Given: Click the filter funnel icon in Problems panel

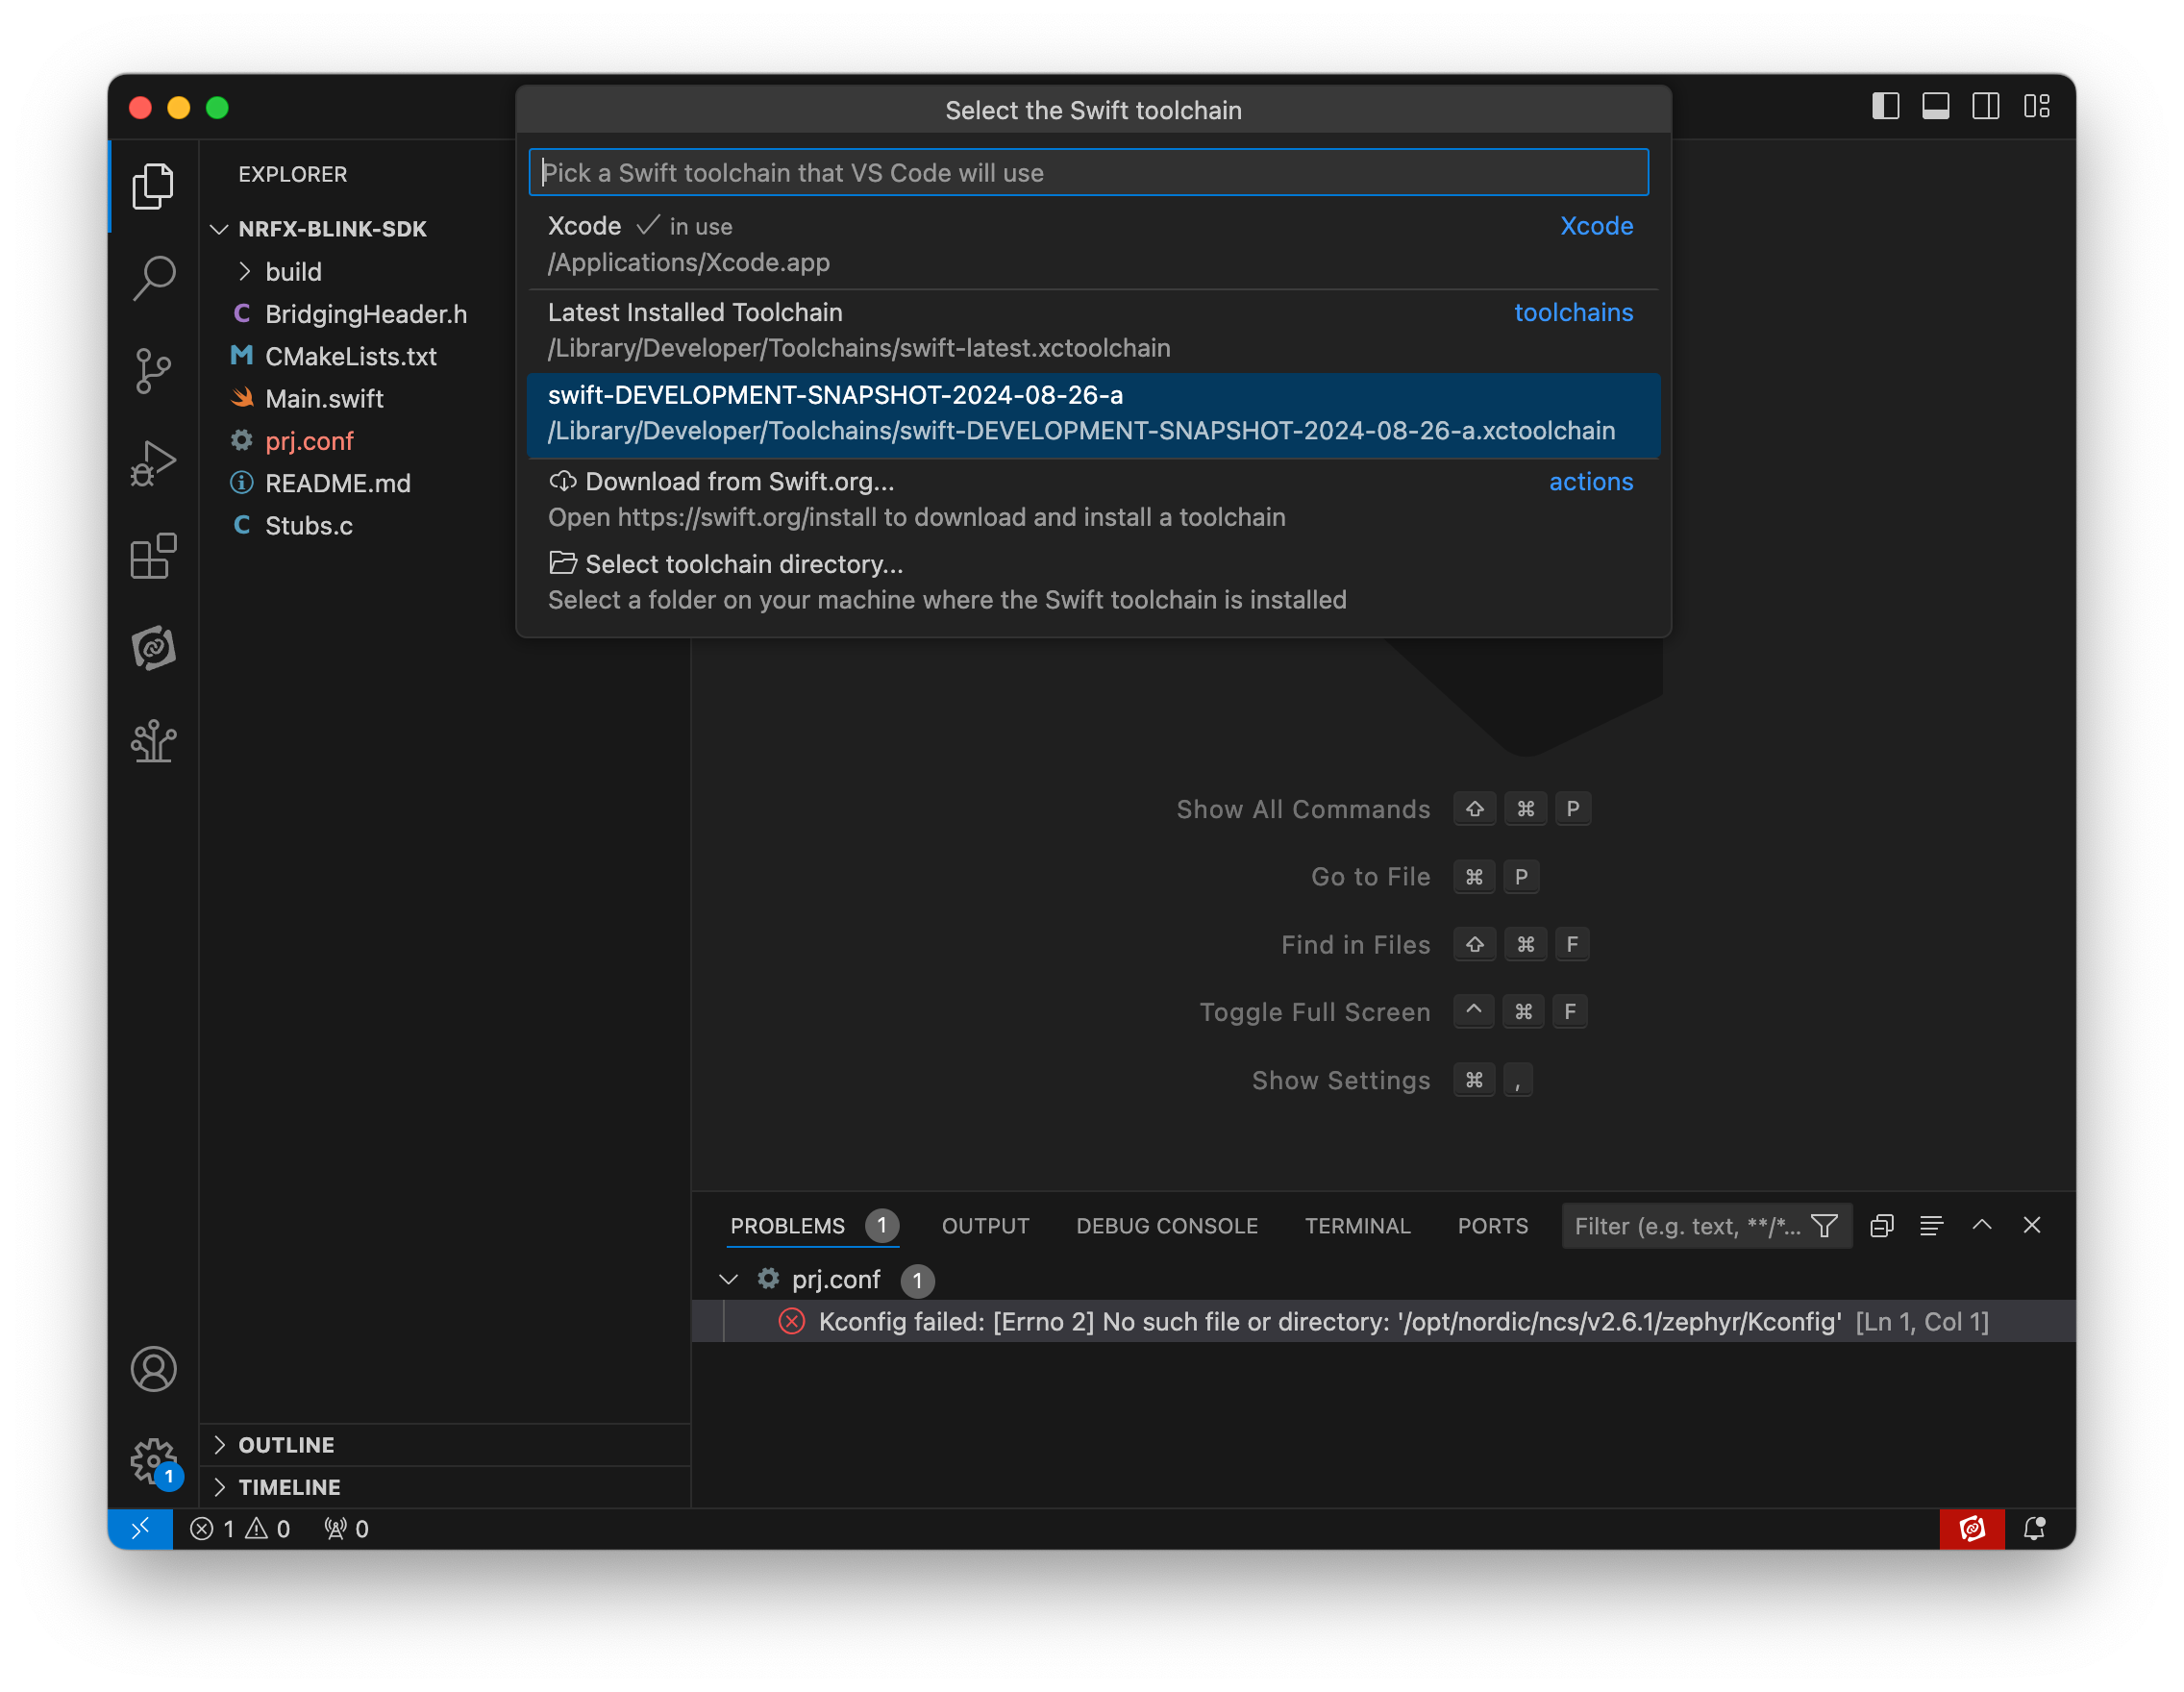Looking at the screenshot, I should coord(1824,1226).
